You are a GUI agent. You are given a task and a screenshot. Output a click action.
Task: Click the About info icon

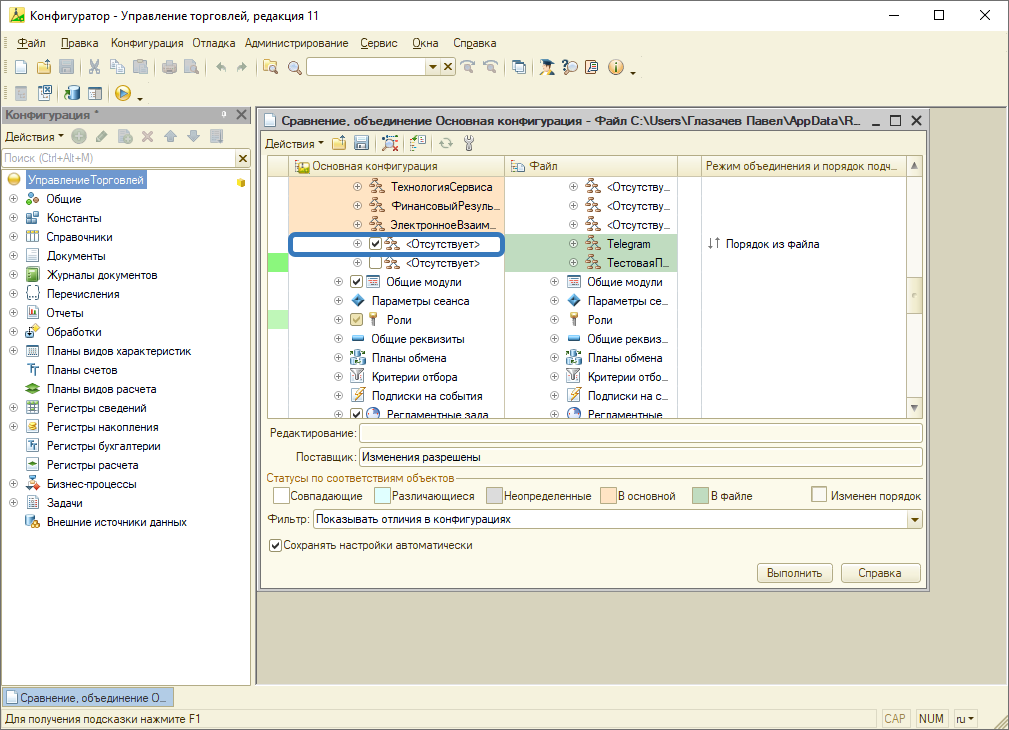pyautogui.click(x=615, y=67)
